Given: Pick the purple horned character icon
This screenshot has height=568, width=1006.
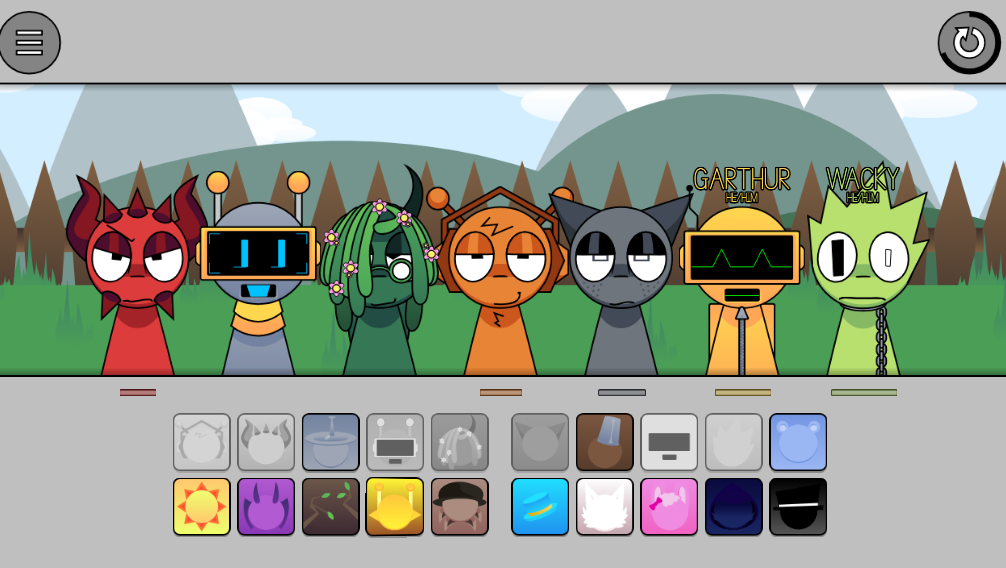Looking at the screenshot, I should click(x=266, y=506).
